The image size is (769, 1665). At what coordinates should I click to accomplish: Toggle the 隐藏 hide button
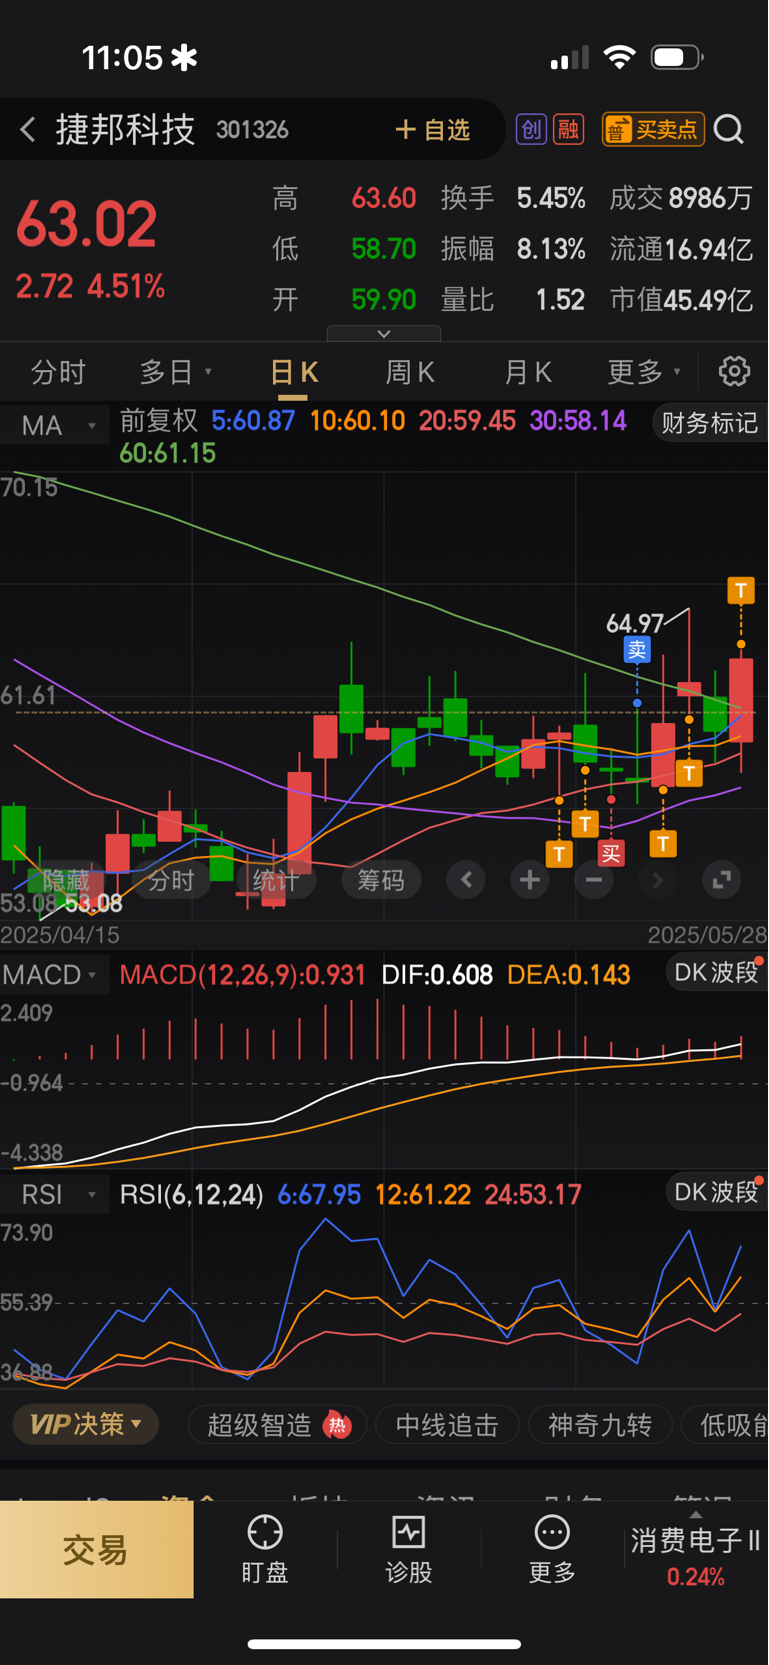[x=66, y=880]
